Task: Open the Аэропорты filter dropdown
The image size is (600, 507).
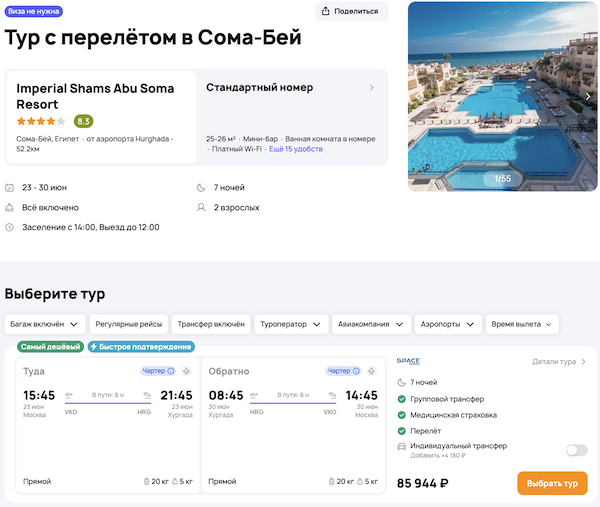Action: click(447, 324)
